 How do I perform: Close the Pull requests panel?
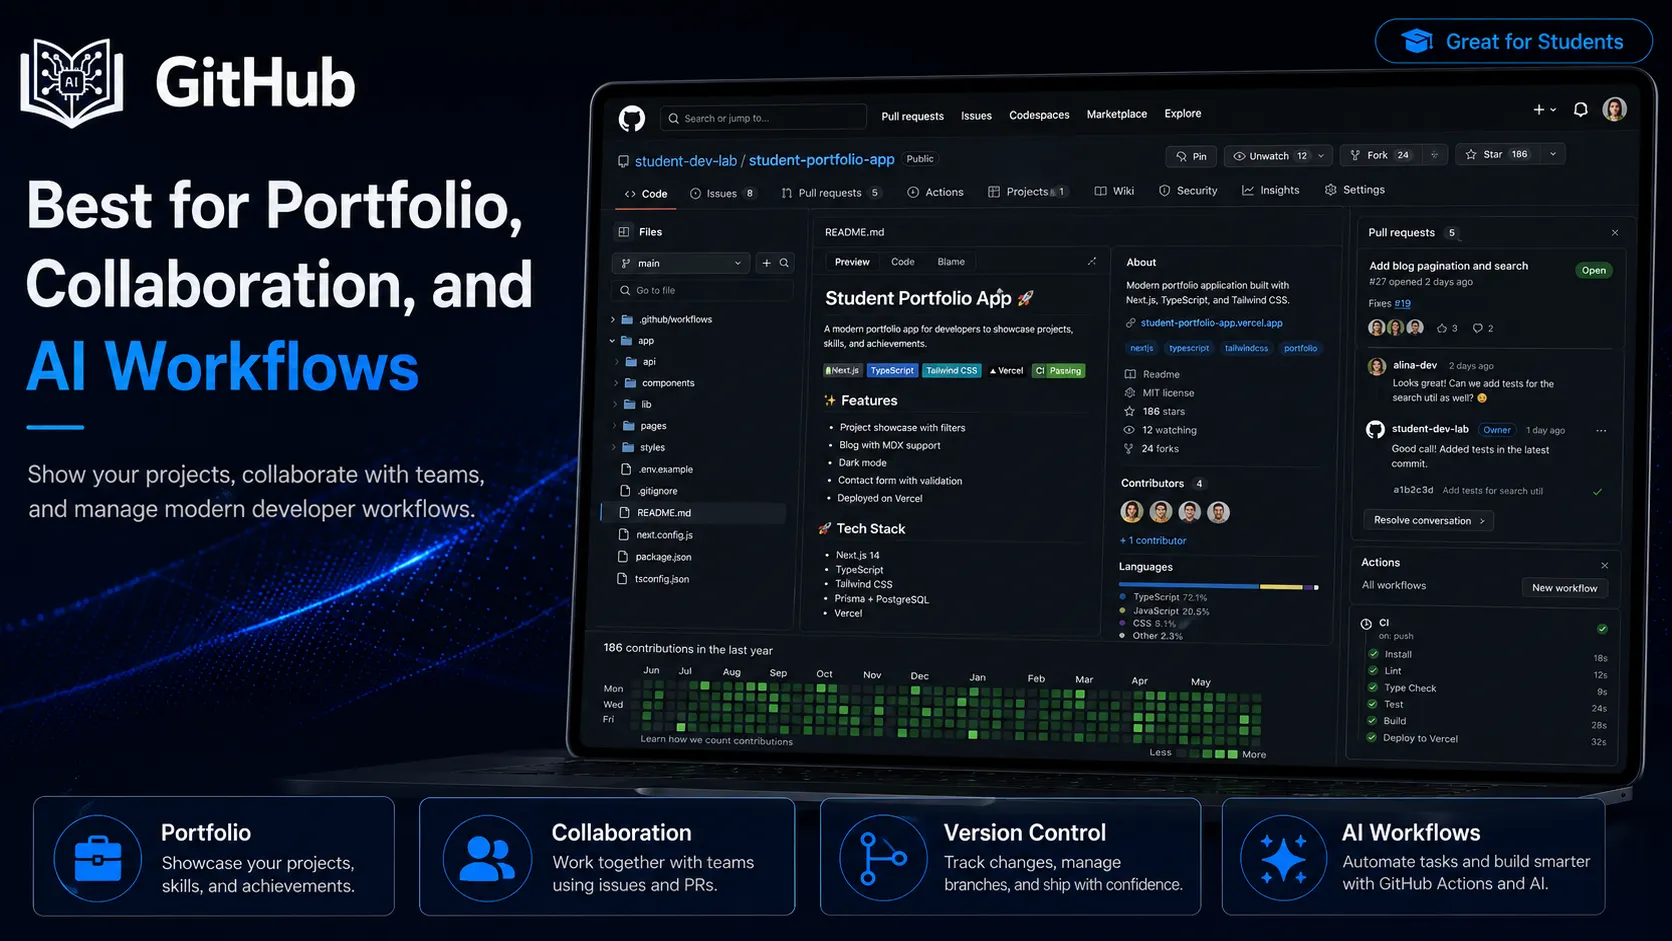click(x=1615, y=233)
